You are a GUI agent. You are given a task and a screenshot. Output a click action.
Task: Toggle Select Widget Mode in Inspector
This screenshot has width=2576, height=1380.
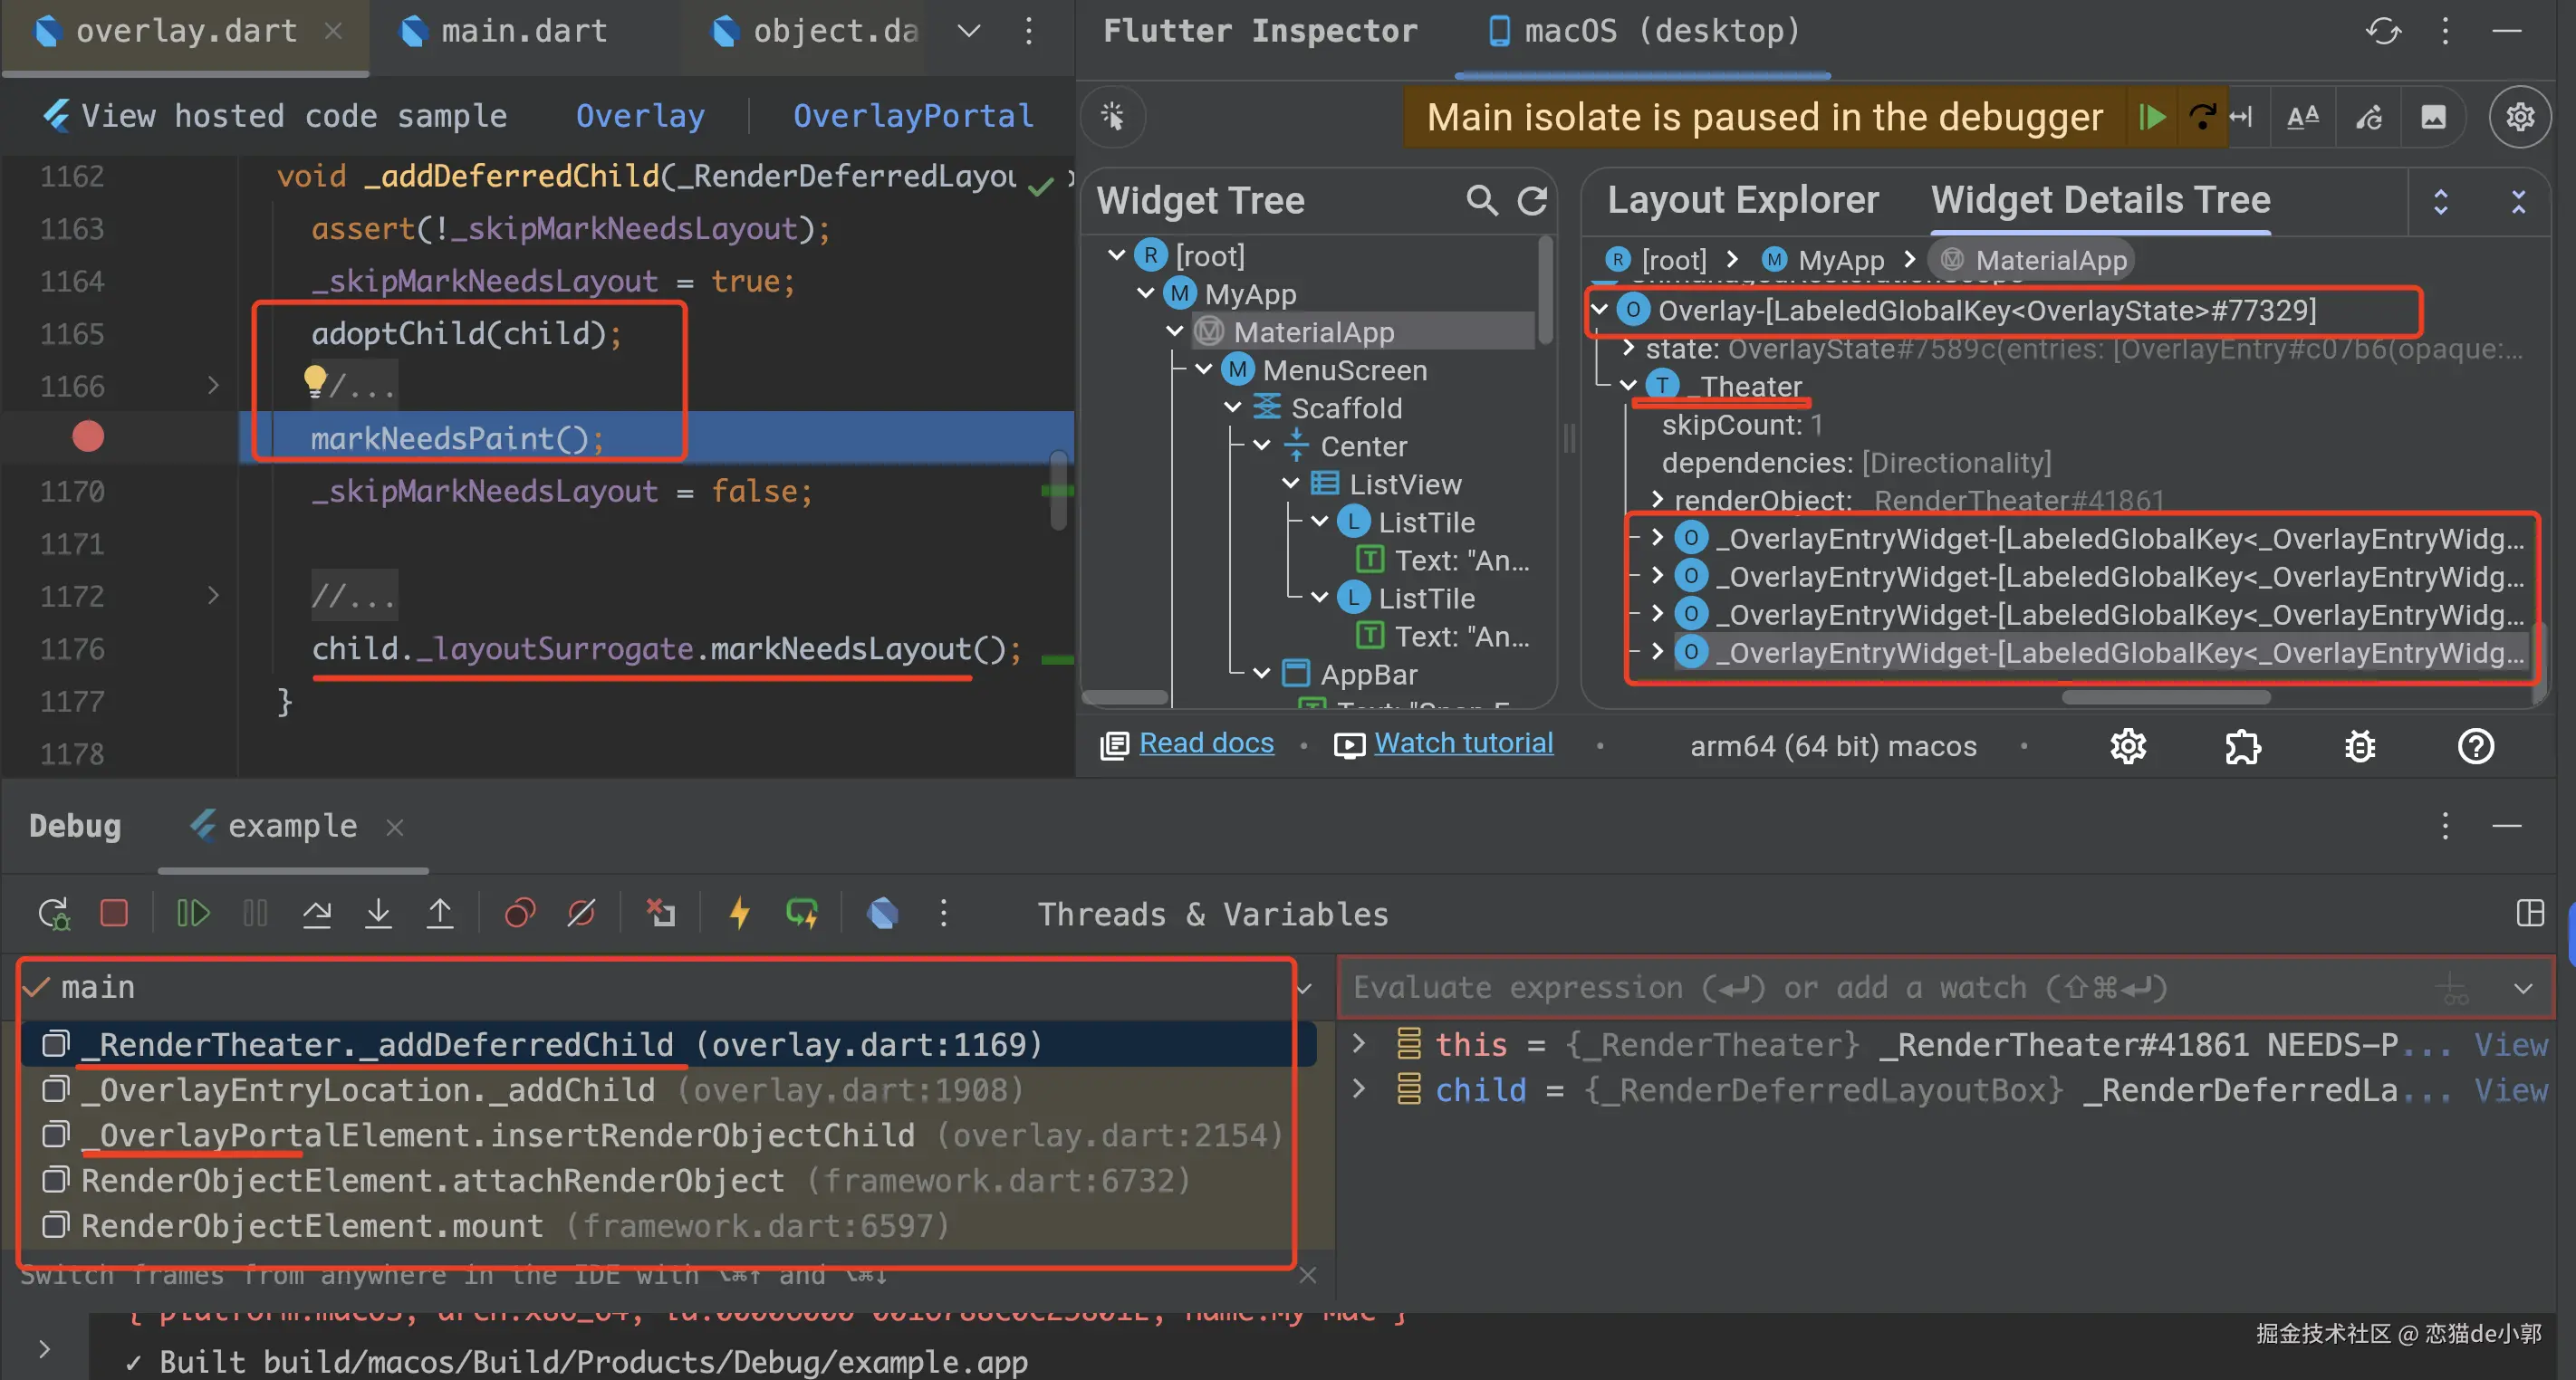tap(1112, 117)
